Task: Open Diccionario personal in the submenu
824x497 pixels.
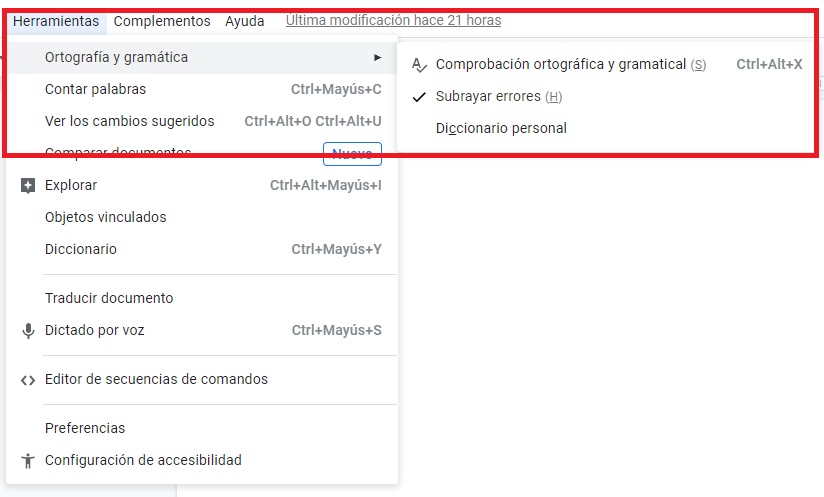Action: pyautogui.click(x=501, y=128)
